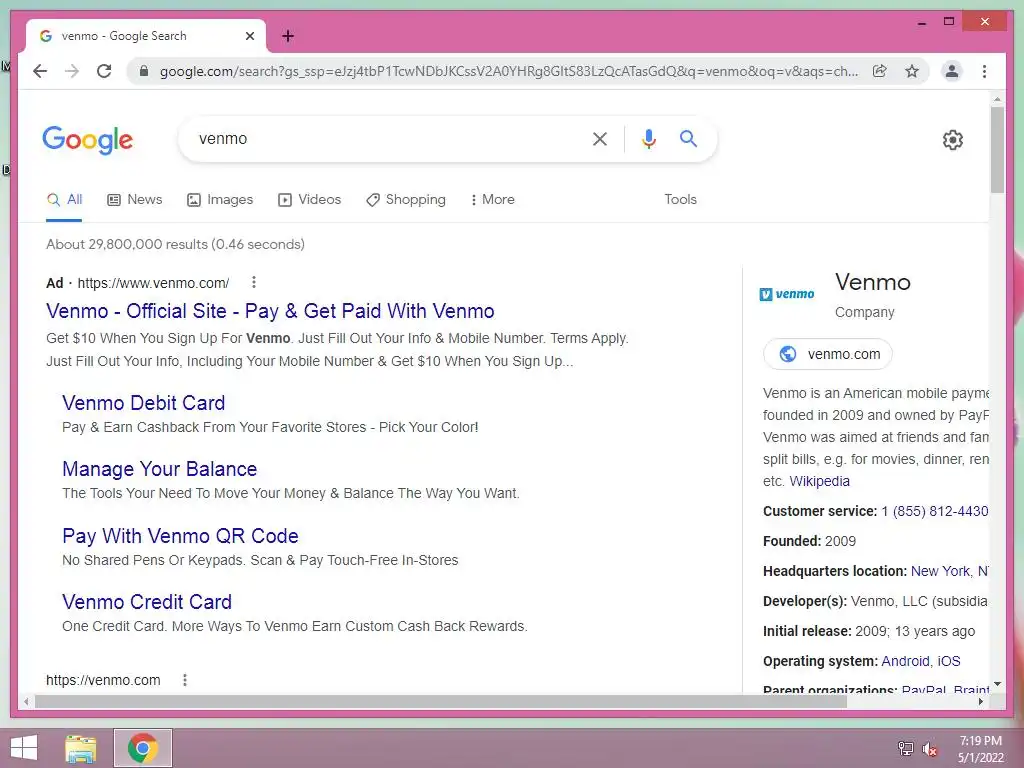Open the Chrome profile avatar icon
Viewport: 1024px width, 768px height.
[952, 71]
